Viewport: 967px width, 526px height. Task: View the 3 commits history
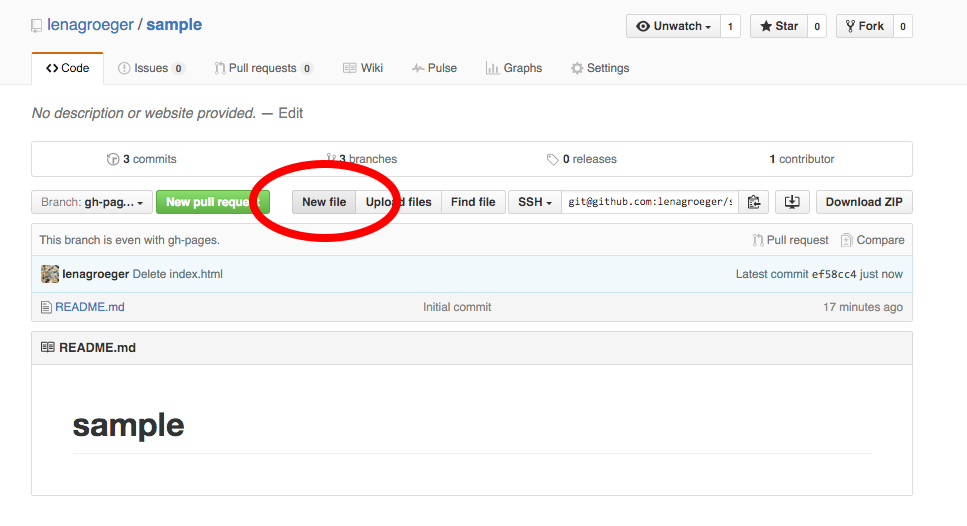pos(141,159)
